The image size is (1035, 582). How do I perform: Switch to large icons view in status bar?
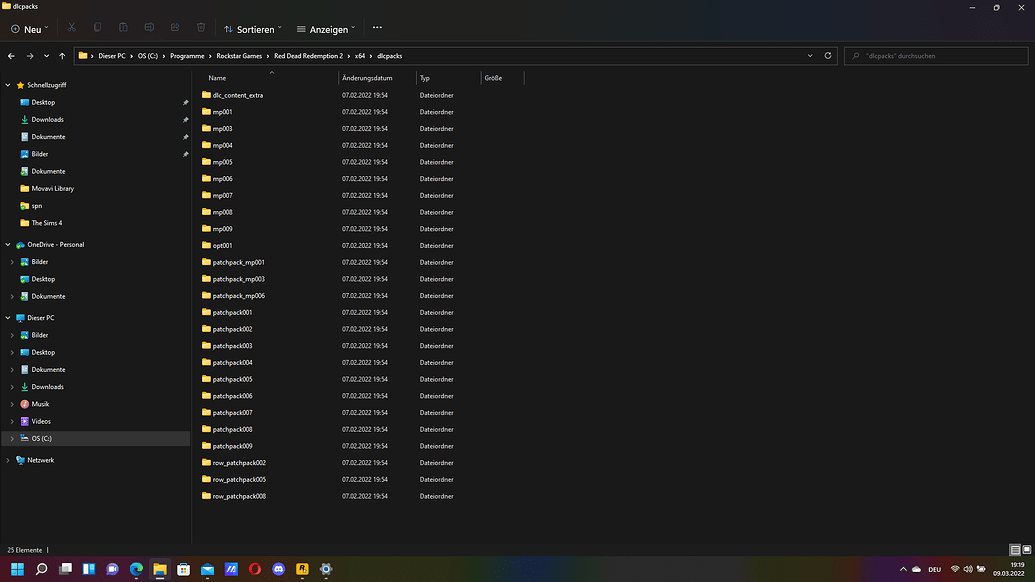1026,550
